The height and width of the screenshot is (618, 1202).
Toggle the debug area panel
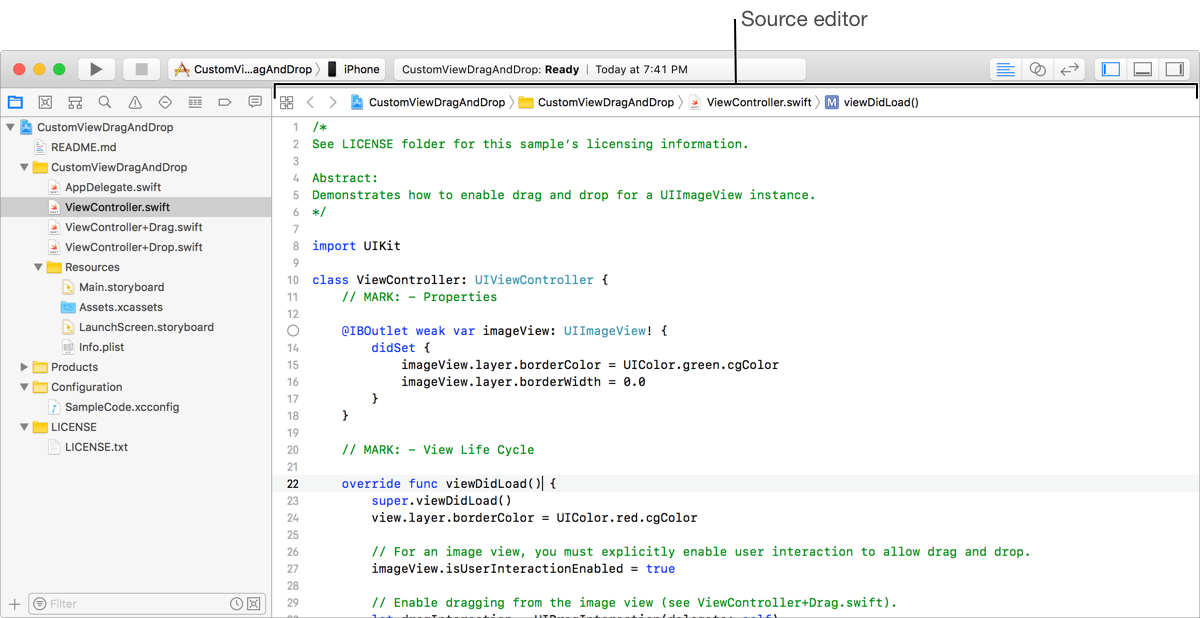pos(1142,69)
